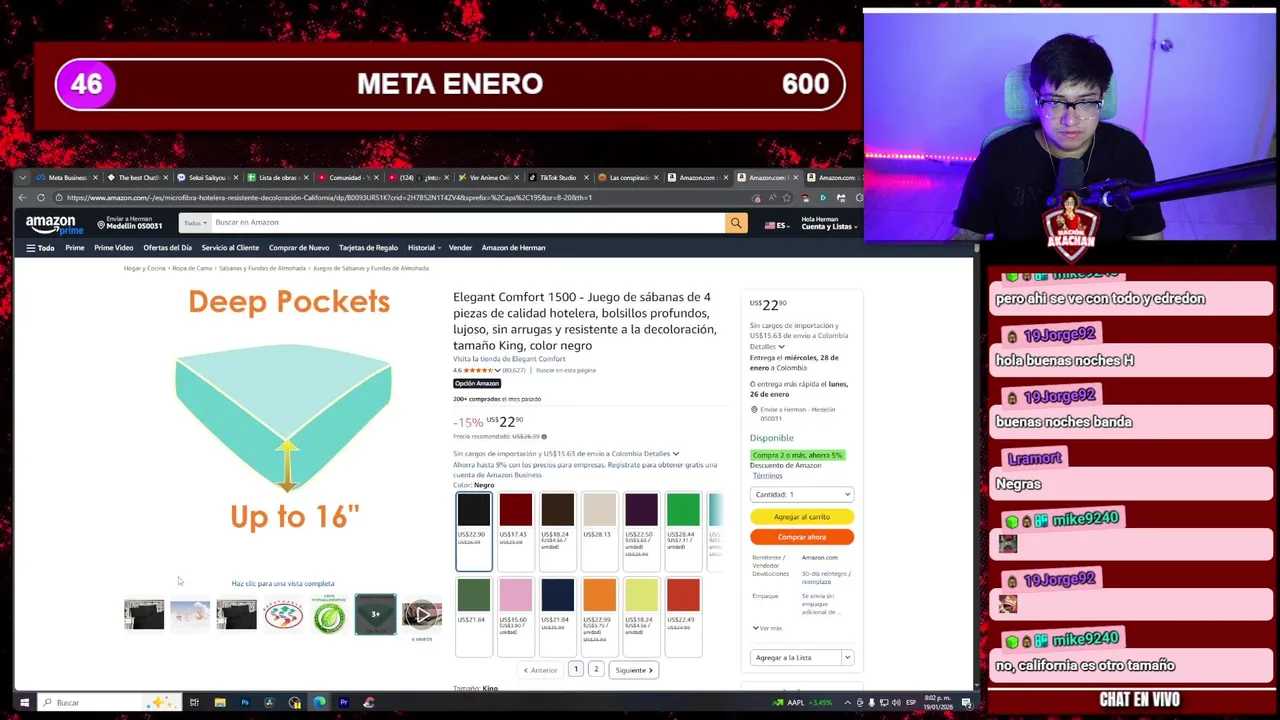The image size is (1280, 720).
Task: Open the ES language selector
Action: 776,226
